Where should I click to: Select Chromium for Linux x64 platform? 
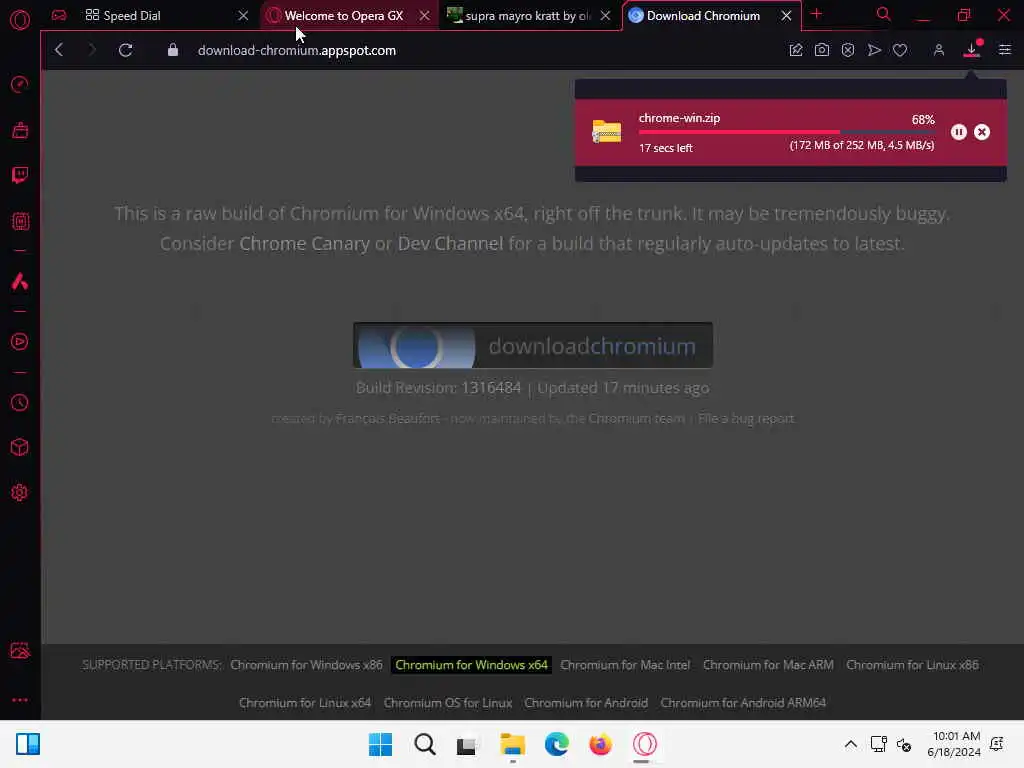click(x=305, y=703)
